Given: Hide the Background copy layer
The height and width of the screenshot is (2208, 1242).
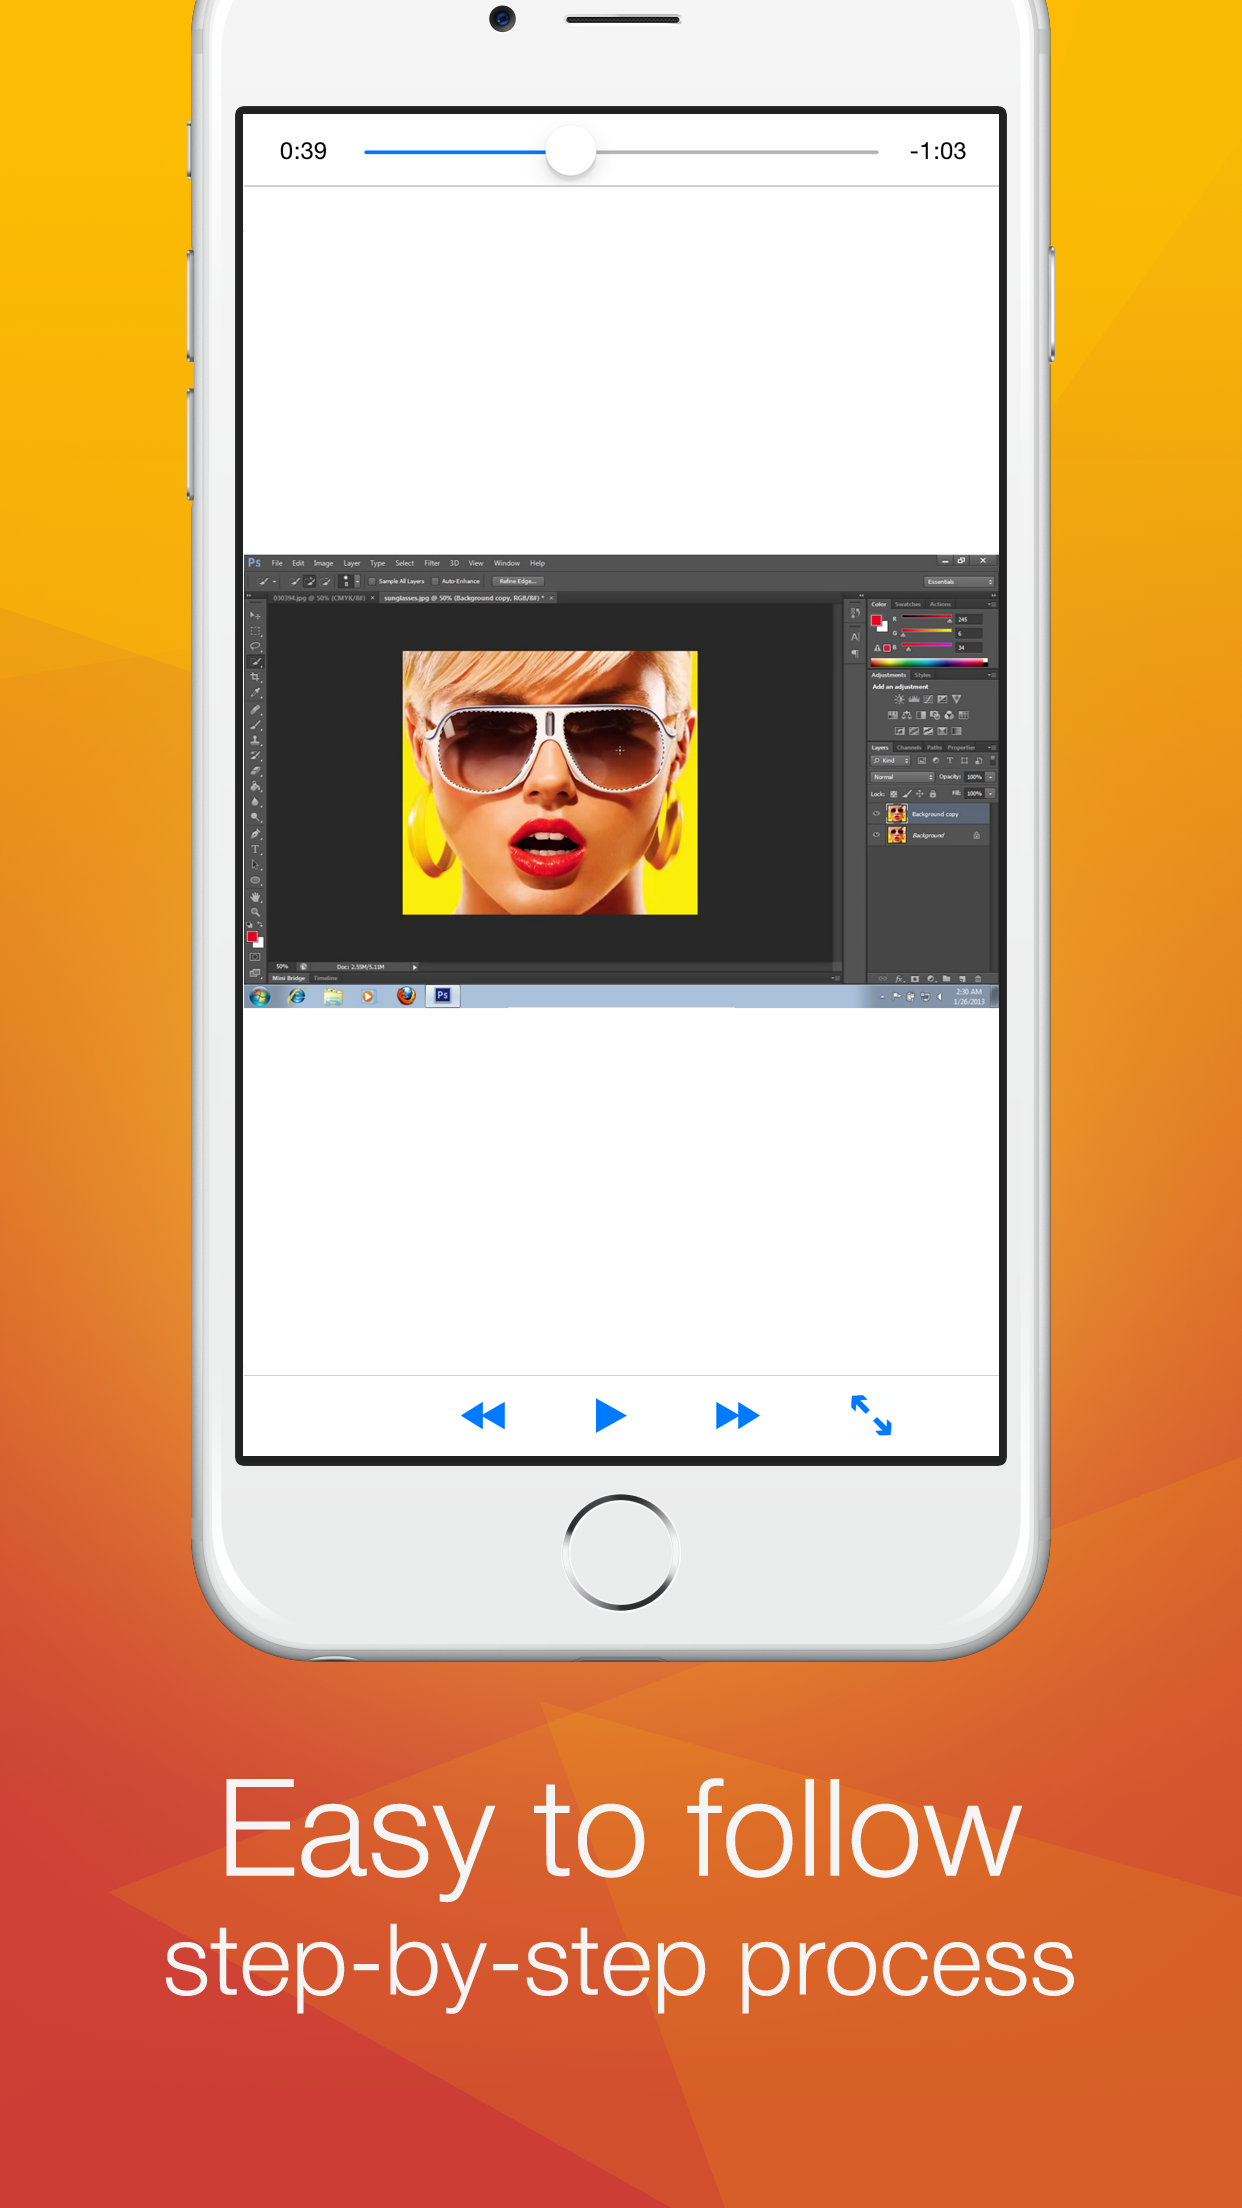Looking at the screenshot, I should pos(876,813).
